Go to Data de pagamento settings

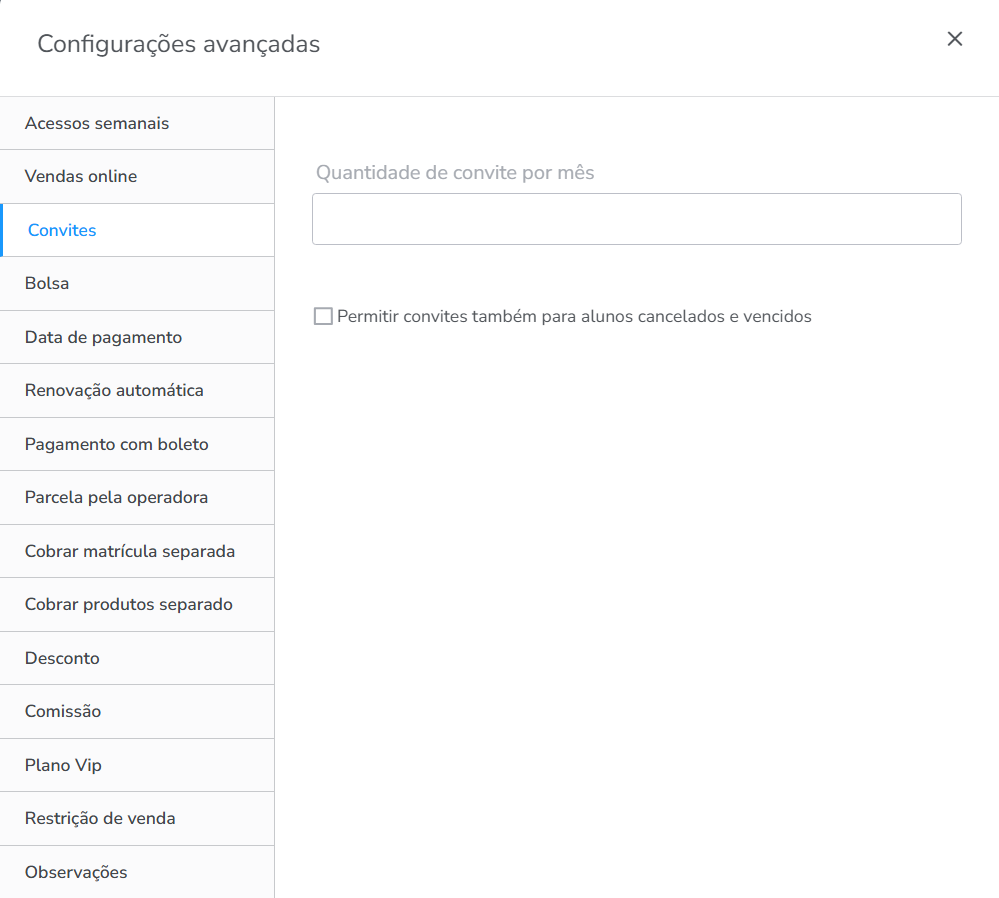[x=103, y=337]
